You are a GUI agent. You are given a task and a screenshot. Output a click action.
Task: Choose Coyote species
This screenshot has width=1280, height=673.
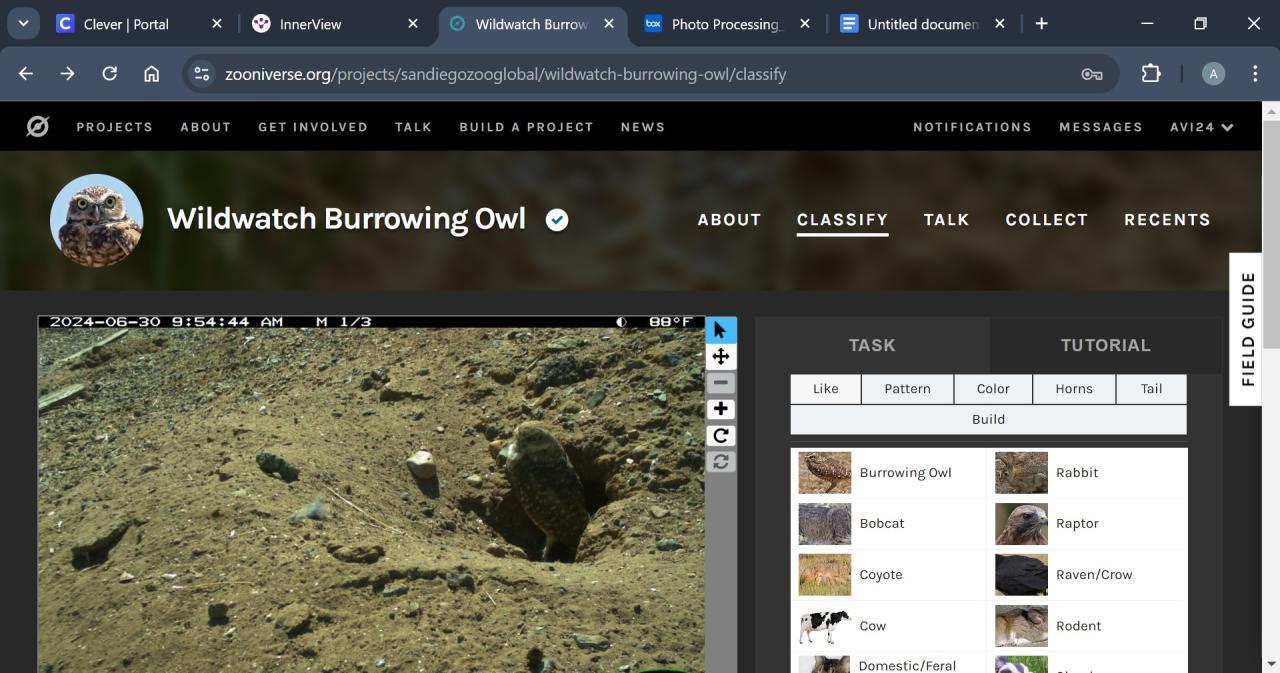pos(888,575)
